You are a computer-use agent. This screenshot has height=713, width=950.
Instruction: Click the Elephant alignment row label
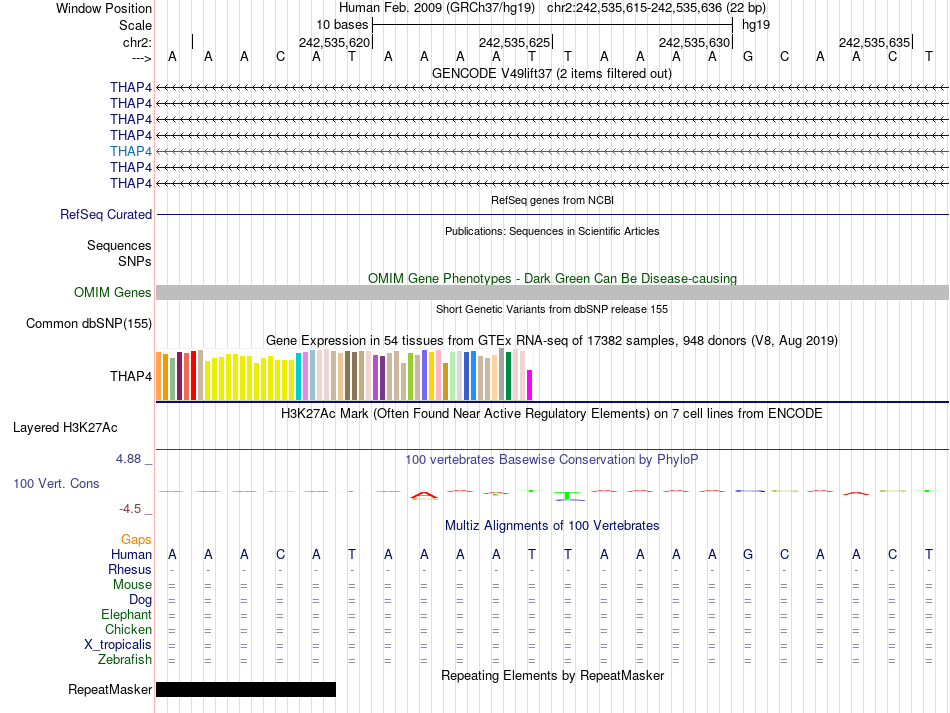pos(126,614)
